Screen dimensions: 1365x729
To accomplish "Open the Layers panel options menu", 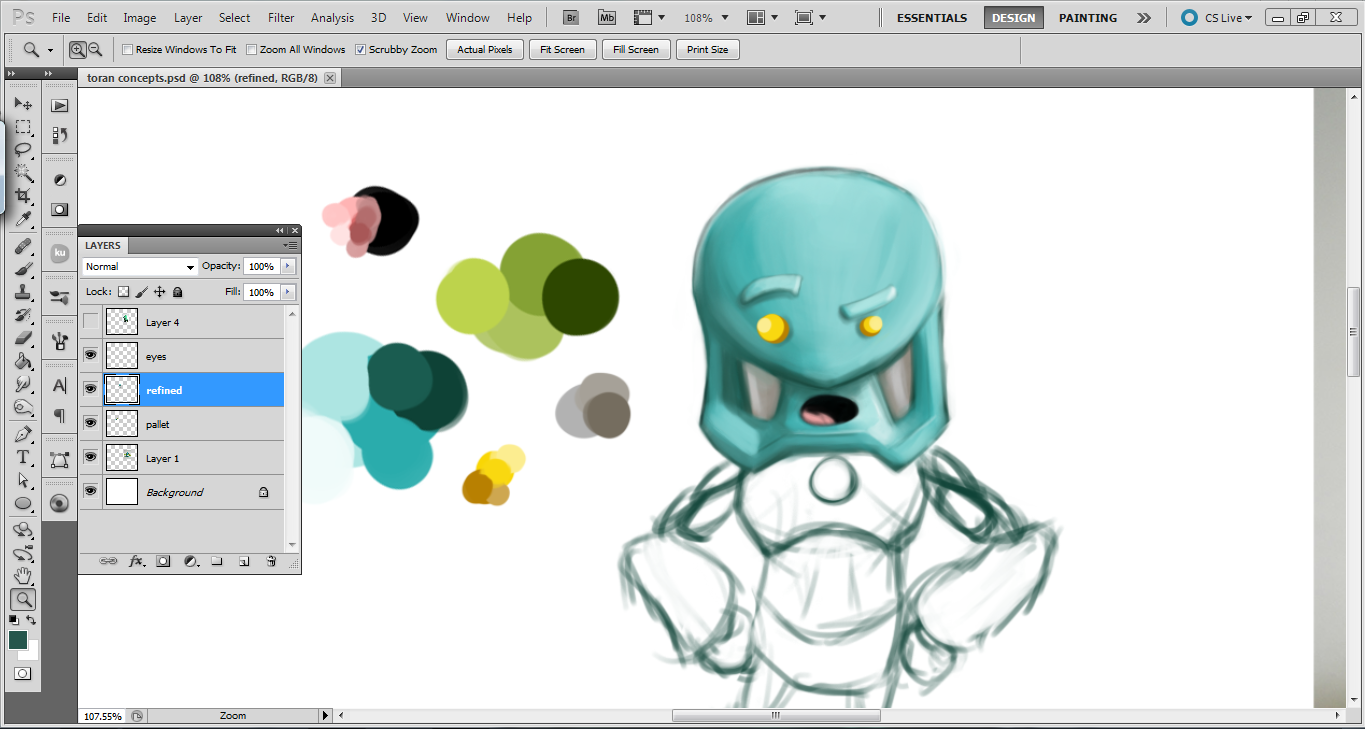I will 290,245.
